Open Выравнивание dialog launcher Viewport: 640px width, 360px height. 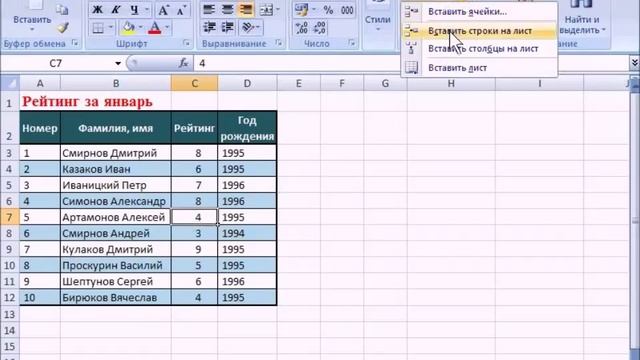(279, 43)
